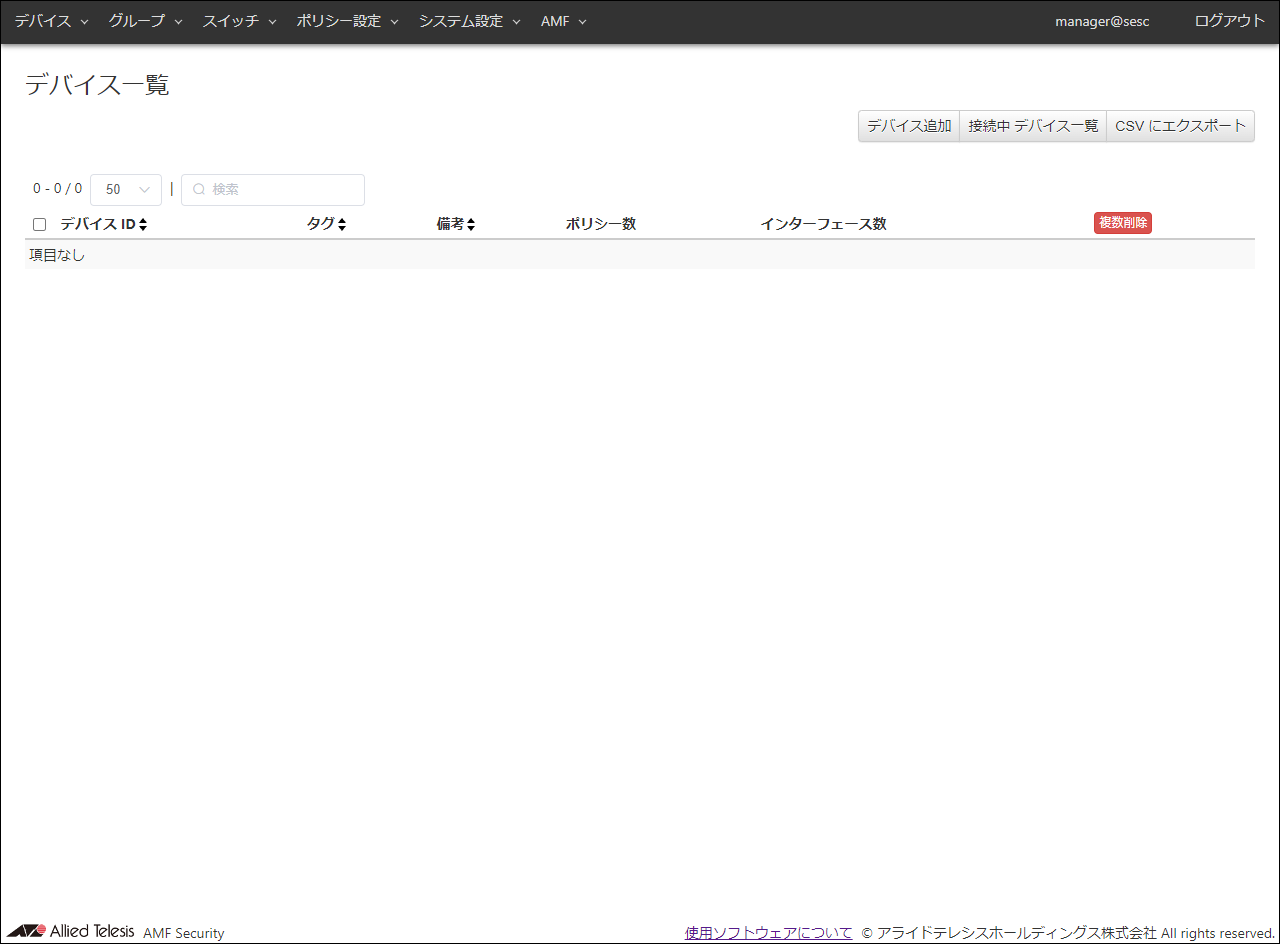Toggle the select-all devices checkbox
The width and height of the screenshot is (1280, 944).
click(40, 225)
